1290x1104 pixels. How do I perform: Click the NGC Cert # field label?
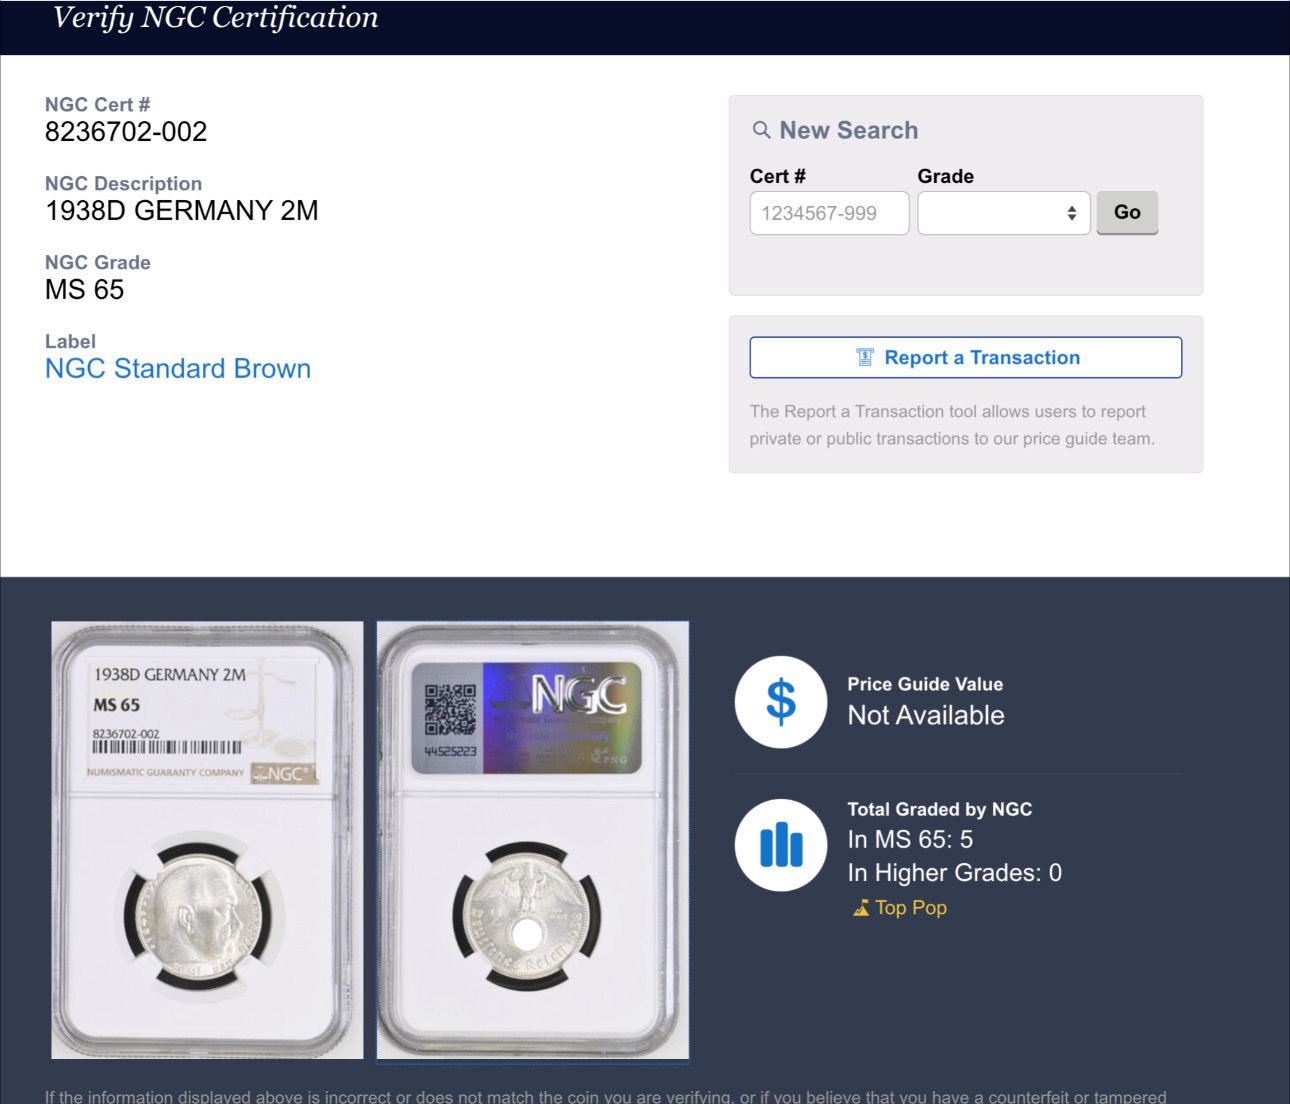(x=98, y=105)
